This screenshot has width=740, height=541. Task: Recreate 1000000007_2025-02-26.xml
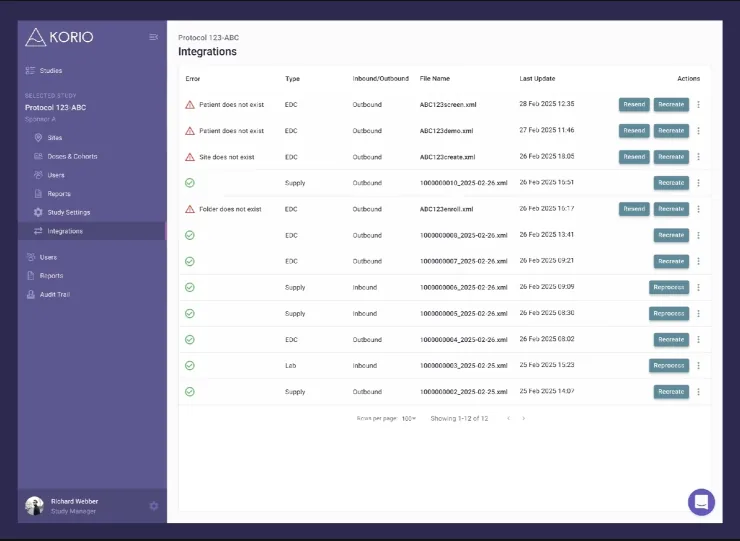[671, 261]
